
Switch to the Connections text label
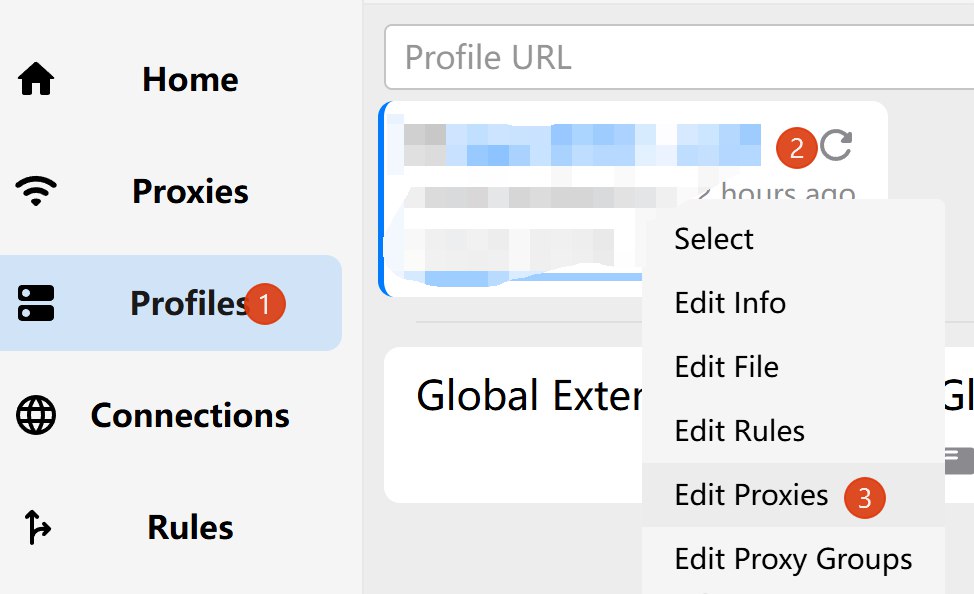tap(190, 415)
